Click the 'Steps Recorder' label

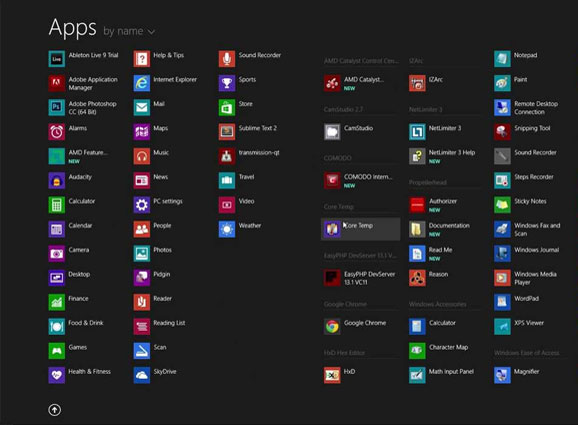click(x=534, y=177)
